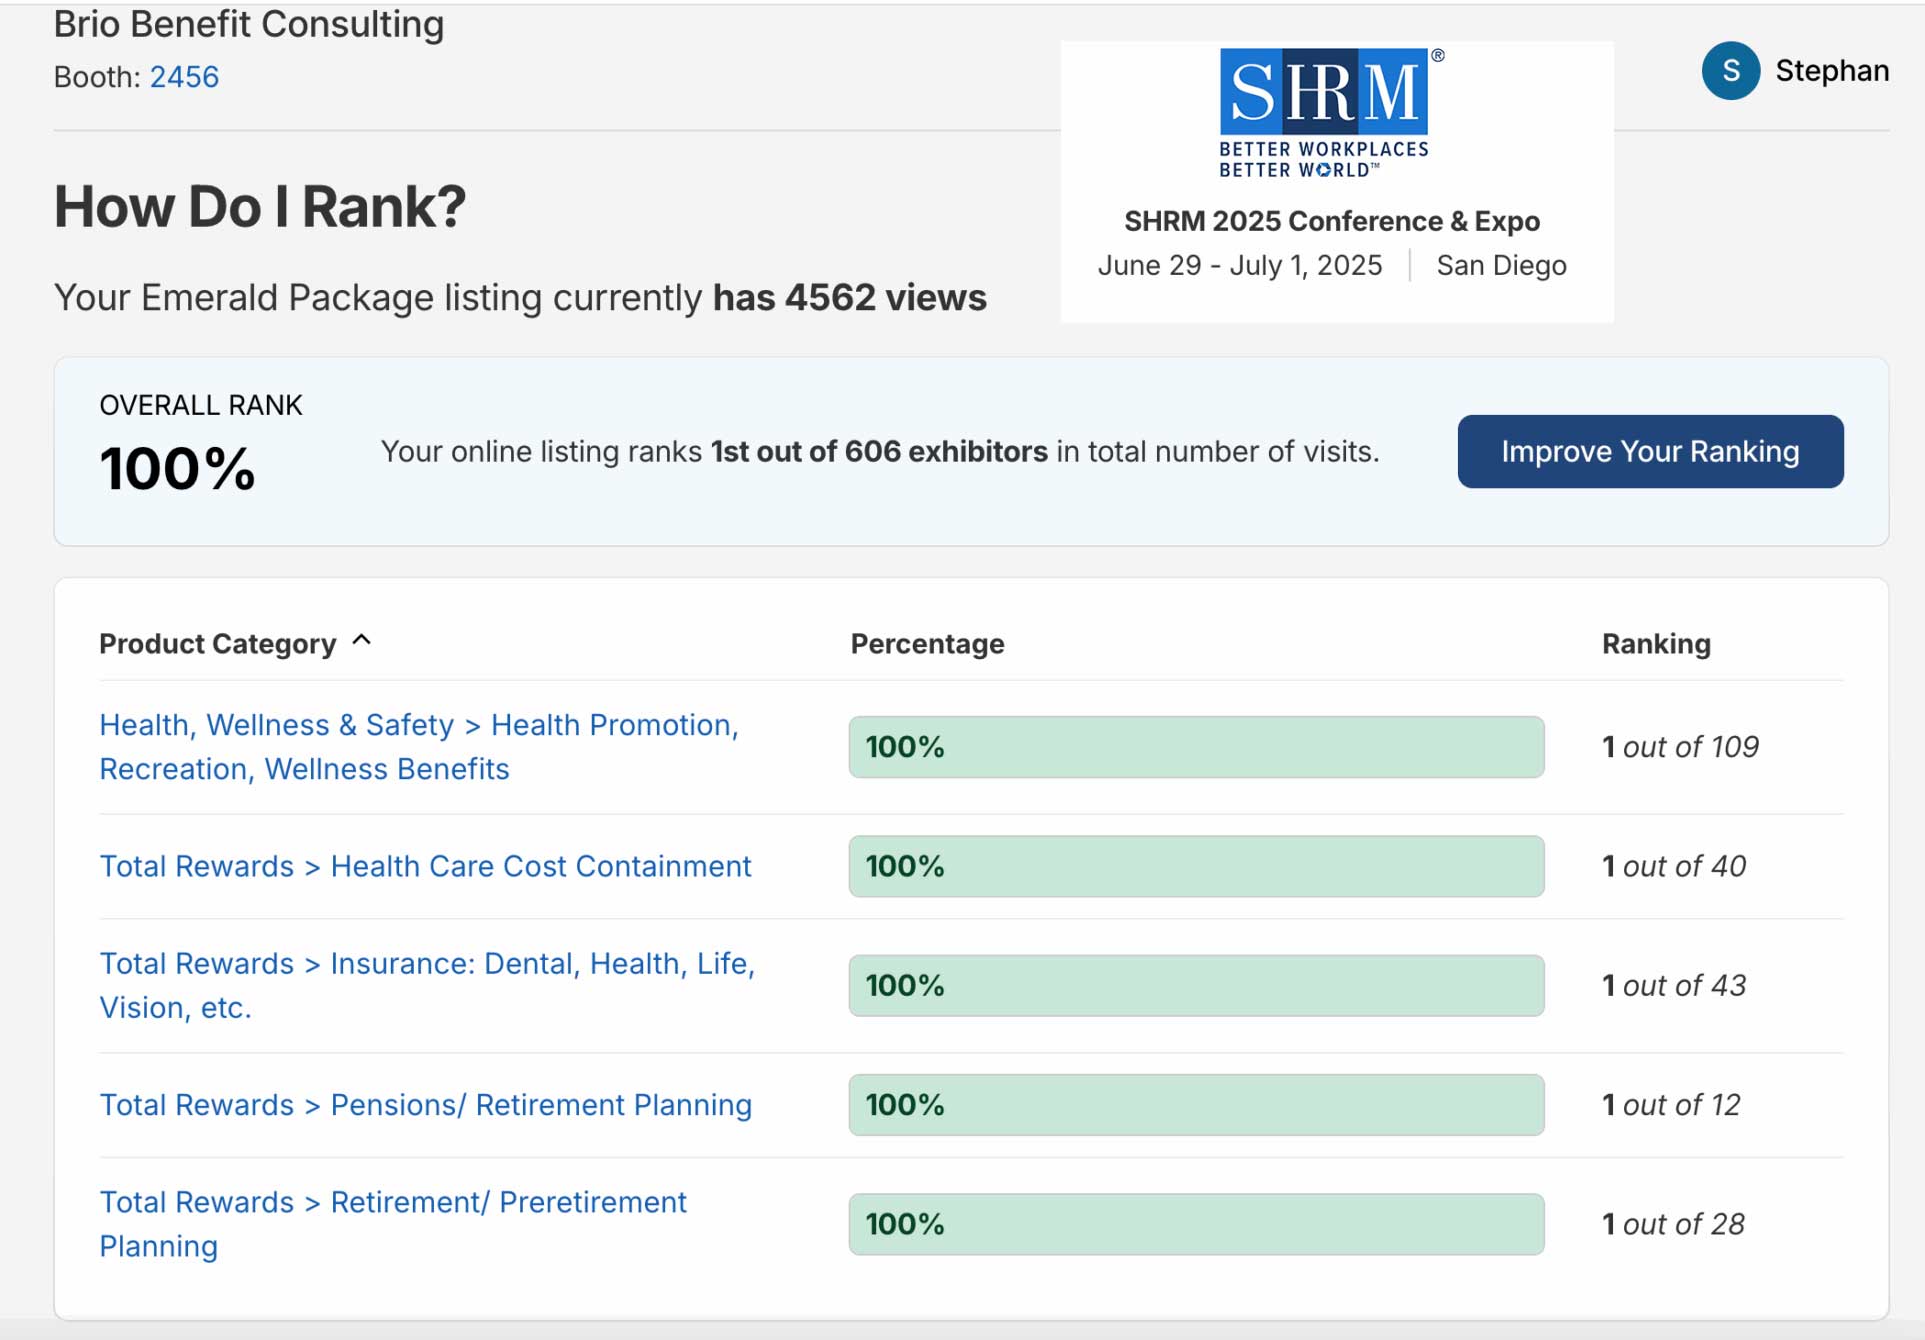Screen dimensions: 1925x1340
Task: Click the Percentage column header
Action: click(927, 644)
